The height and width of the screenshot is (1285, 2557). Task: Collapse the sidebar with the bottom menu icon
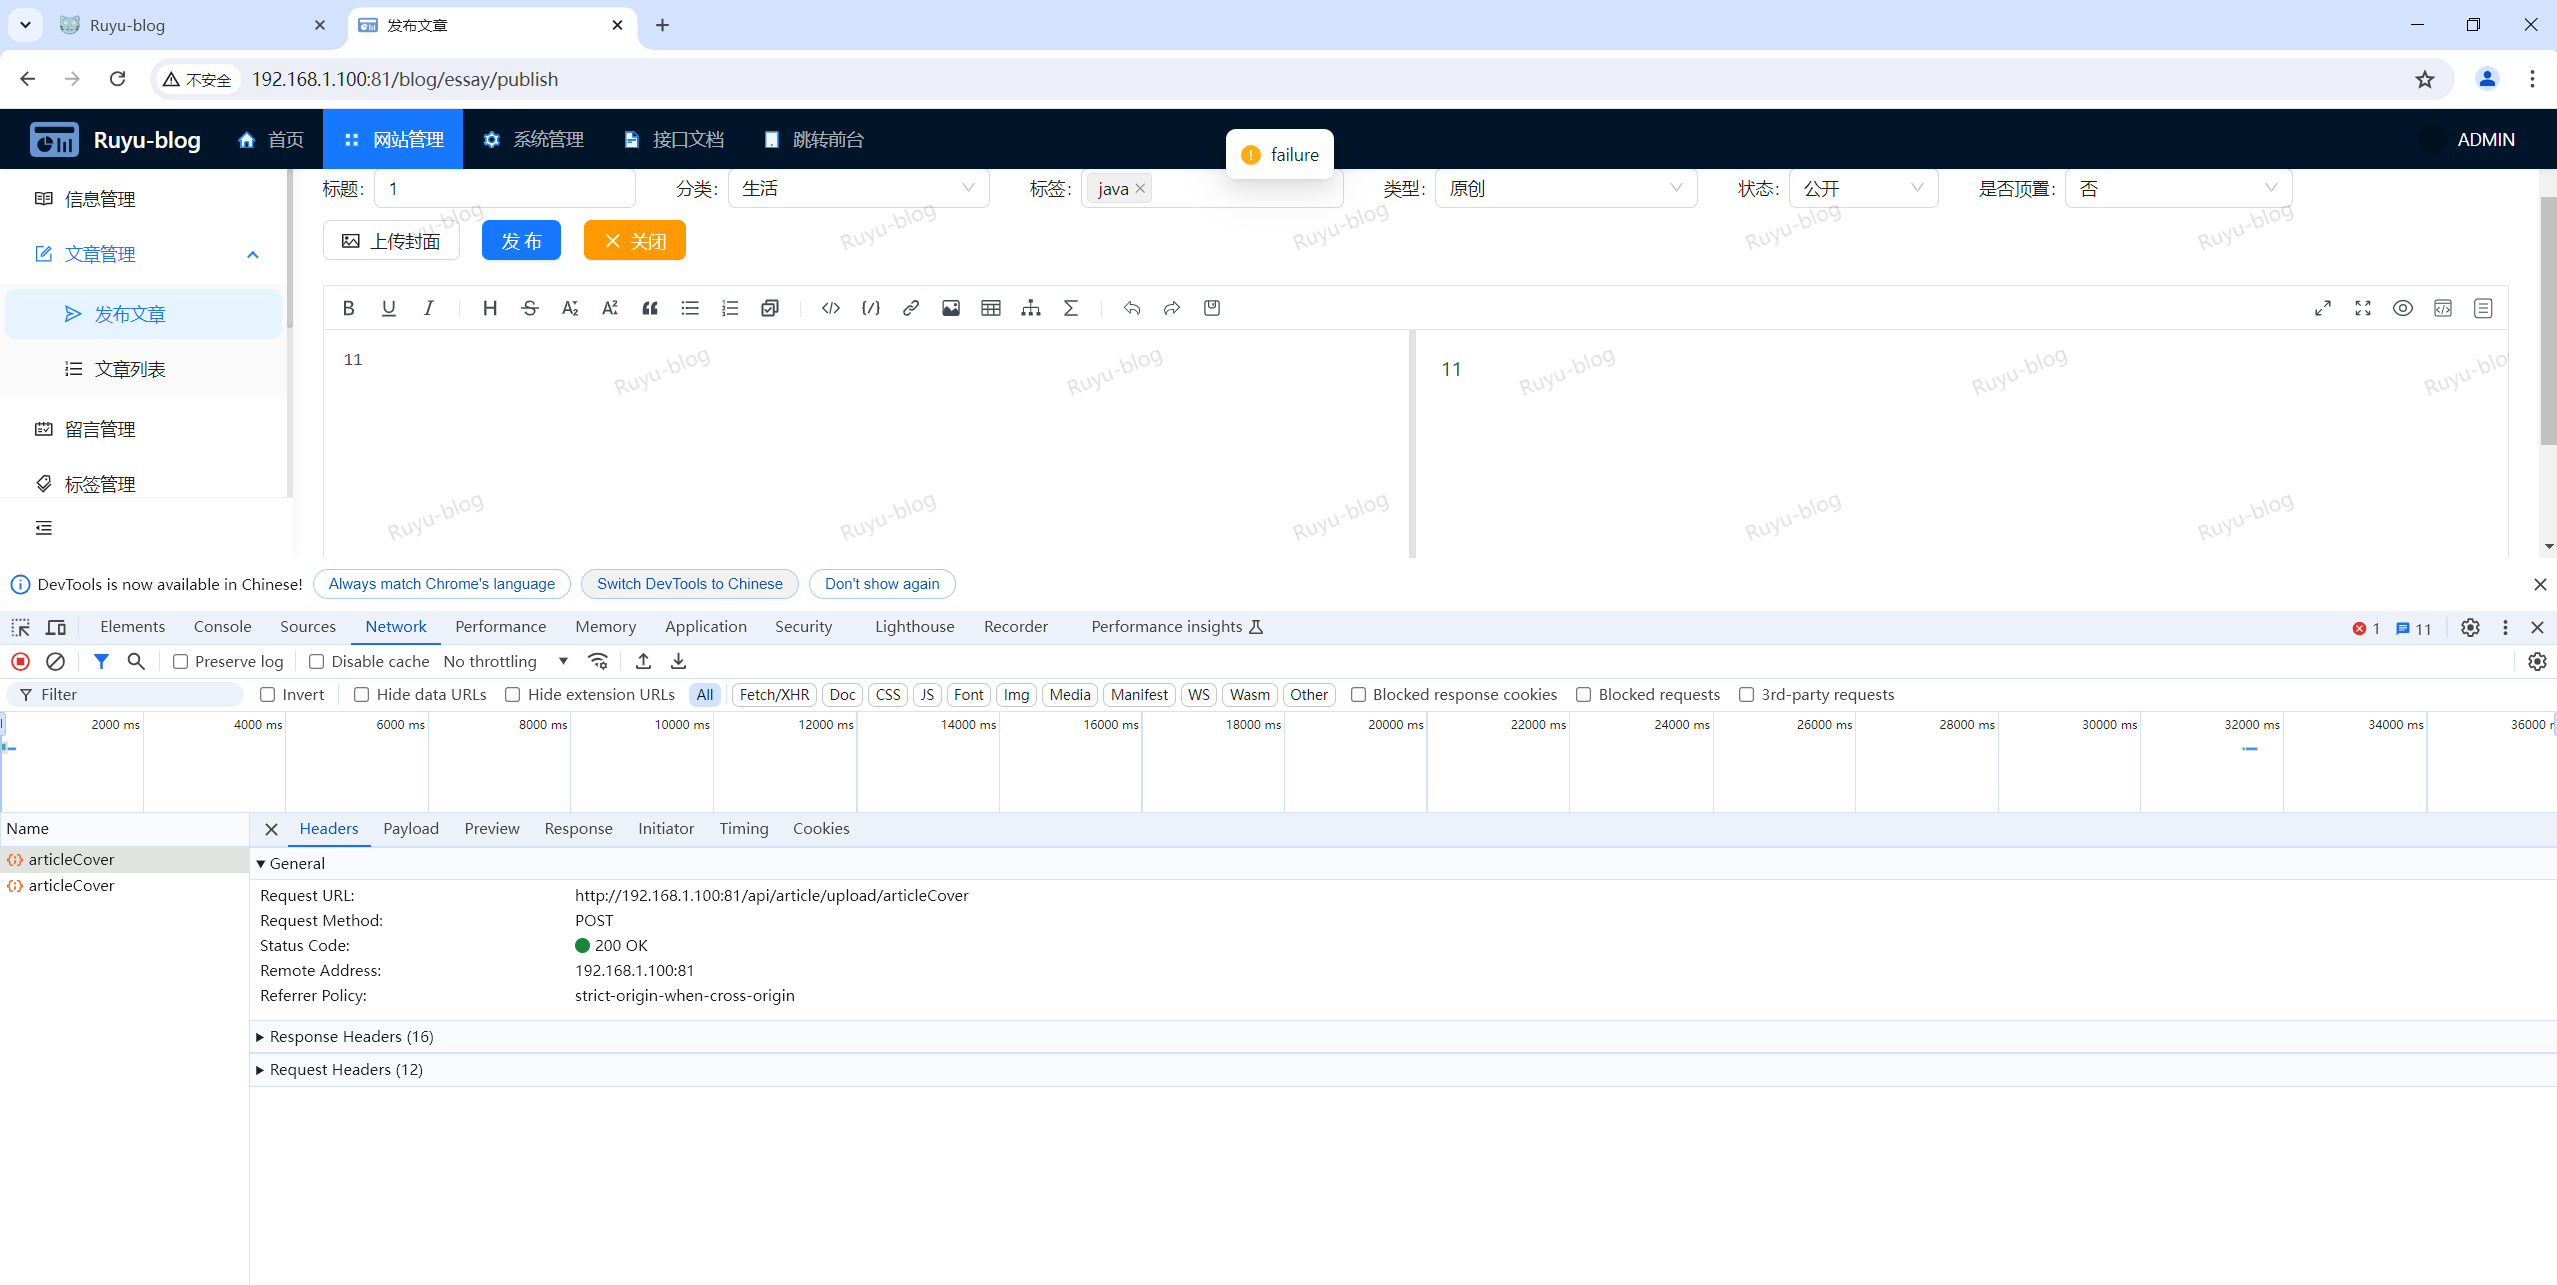coord(44,528)
